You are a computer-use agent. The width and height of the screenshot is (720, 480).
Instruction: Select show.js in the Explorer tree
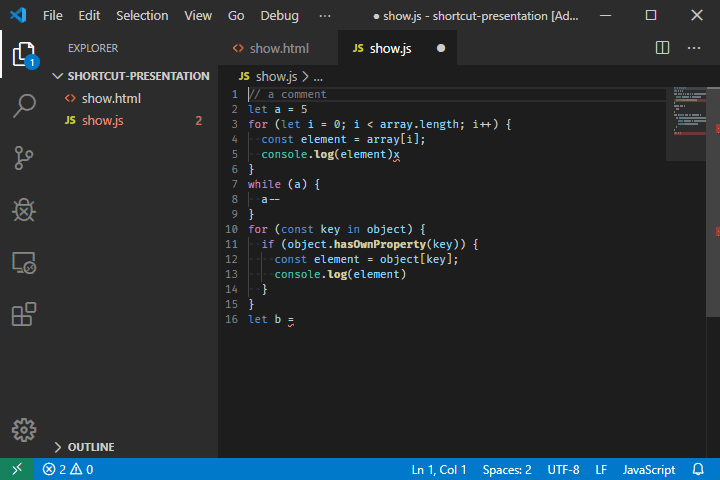[x=103, y=121]
